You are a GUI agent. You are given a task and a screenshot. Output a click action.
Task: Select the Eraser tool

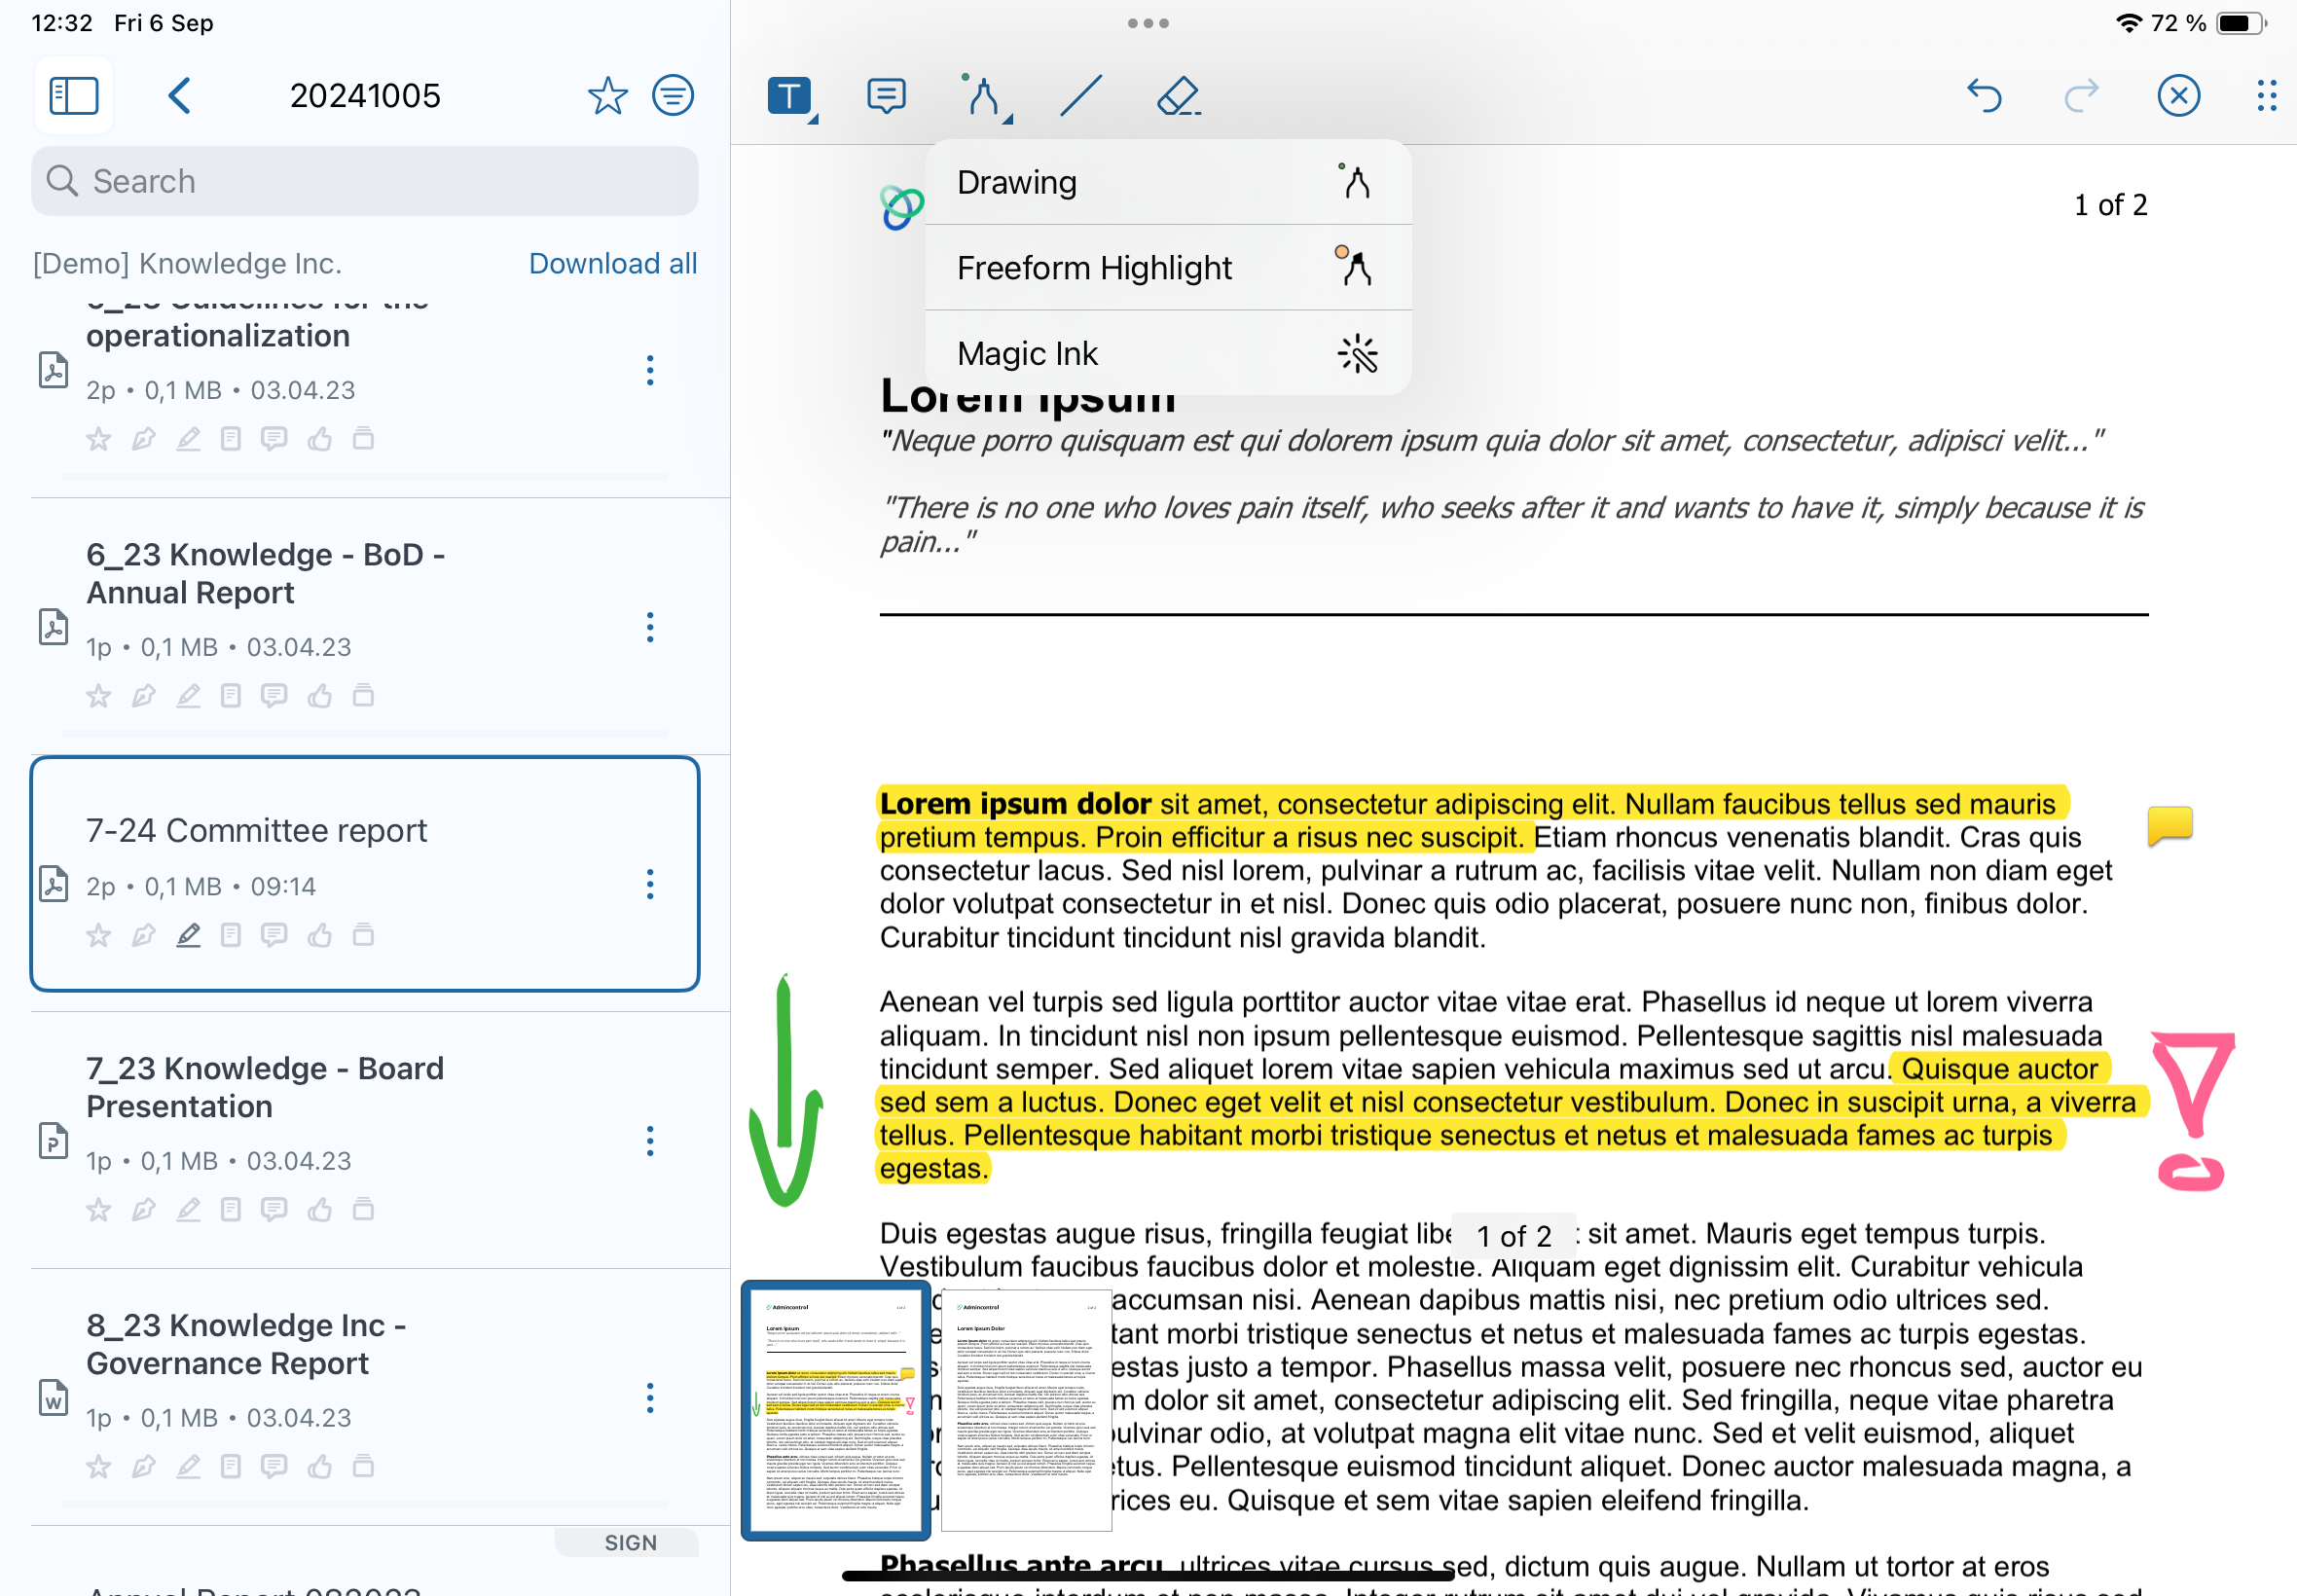pyautogui.click(x=1178, y=97)
